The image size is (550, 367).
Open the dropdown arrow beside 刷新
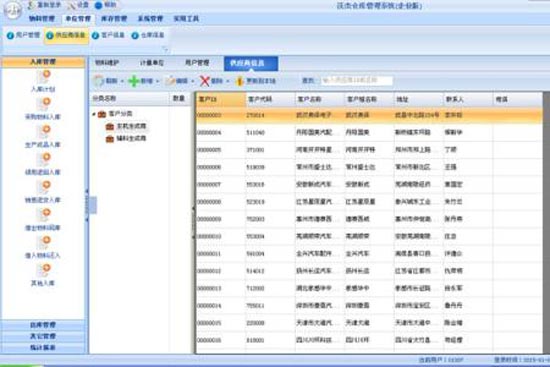click(x=122, y=81)
